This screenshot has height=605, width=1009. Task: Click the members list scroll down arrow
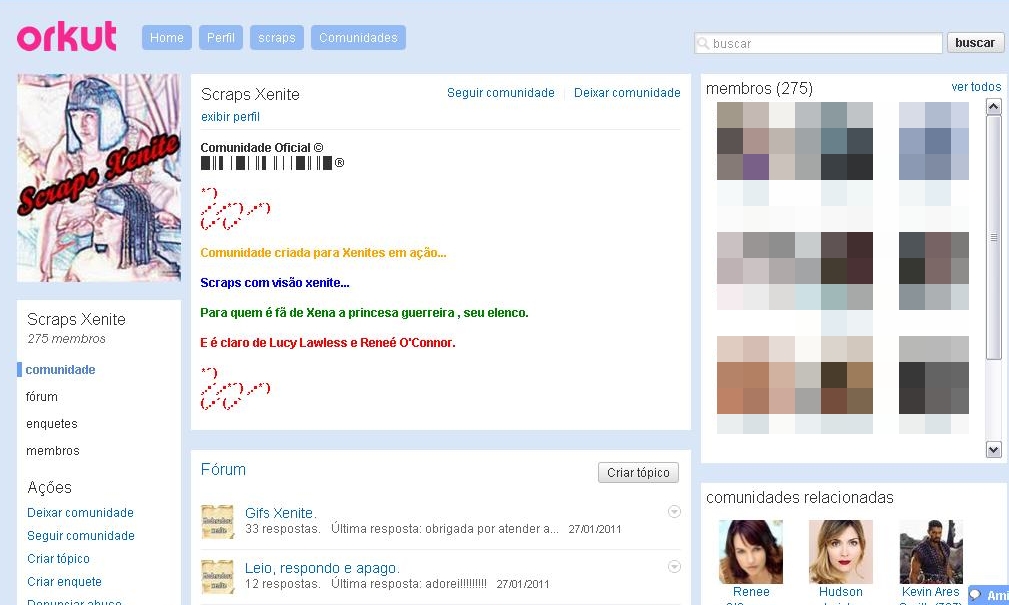(x=994, y=450)
